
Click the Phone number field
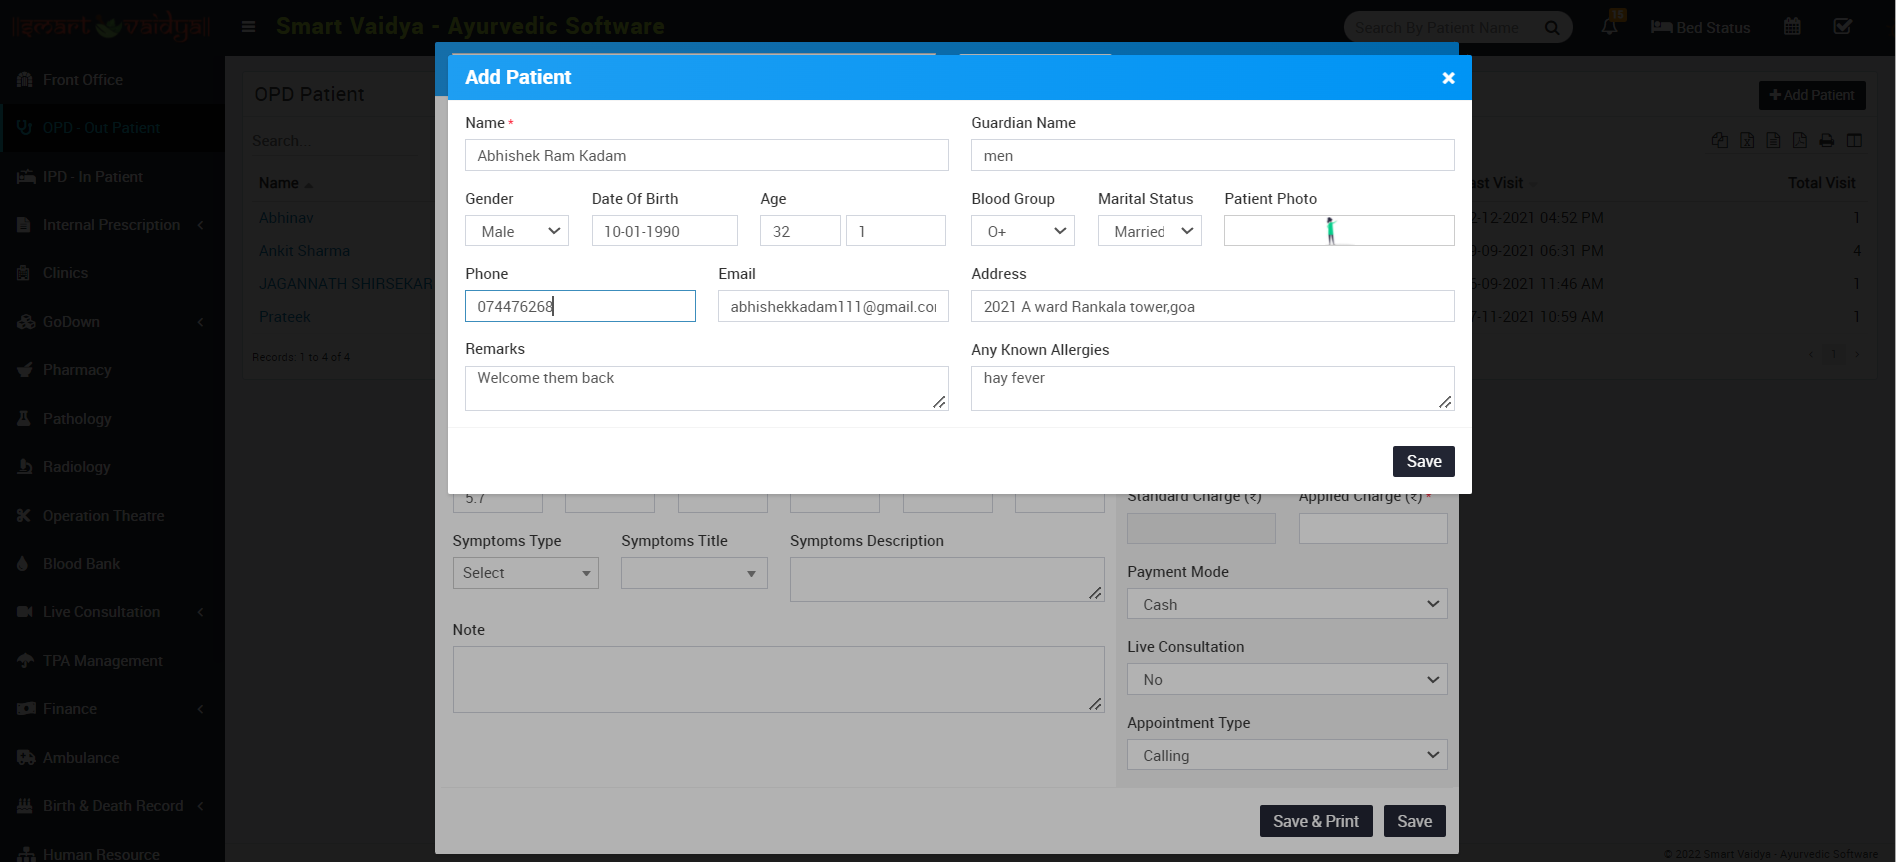[580, 306]
